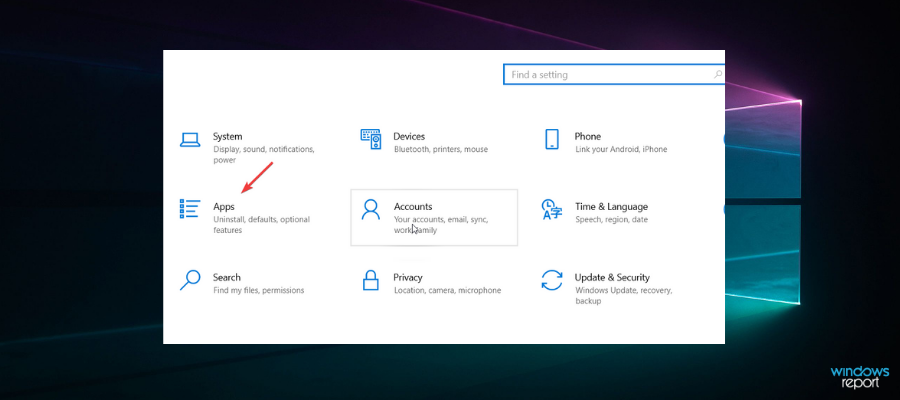Image resolution: width=900 pixels, height=400 pixels.
Task: Click the magnifier in Find a setting box
Action: [717, 75]
